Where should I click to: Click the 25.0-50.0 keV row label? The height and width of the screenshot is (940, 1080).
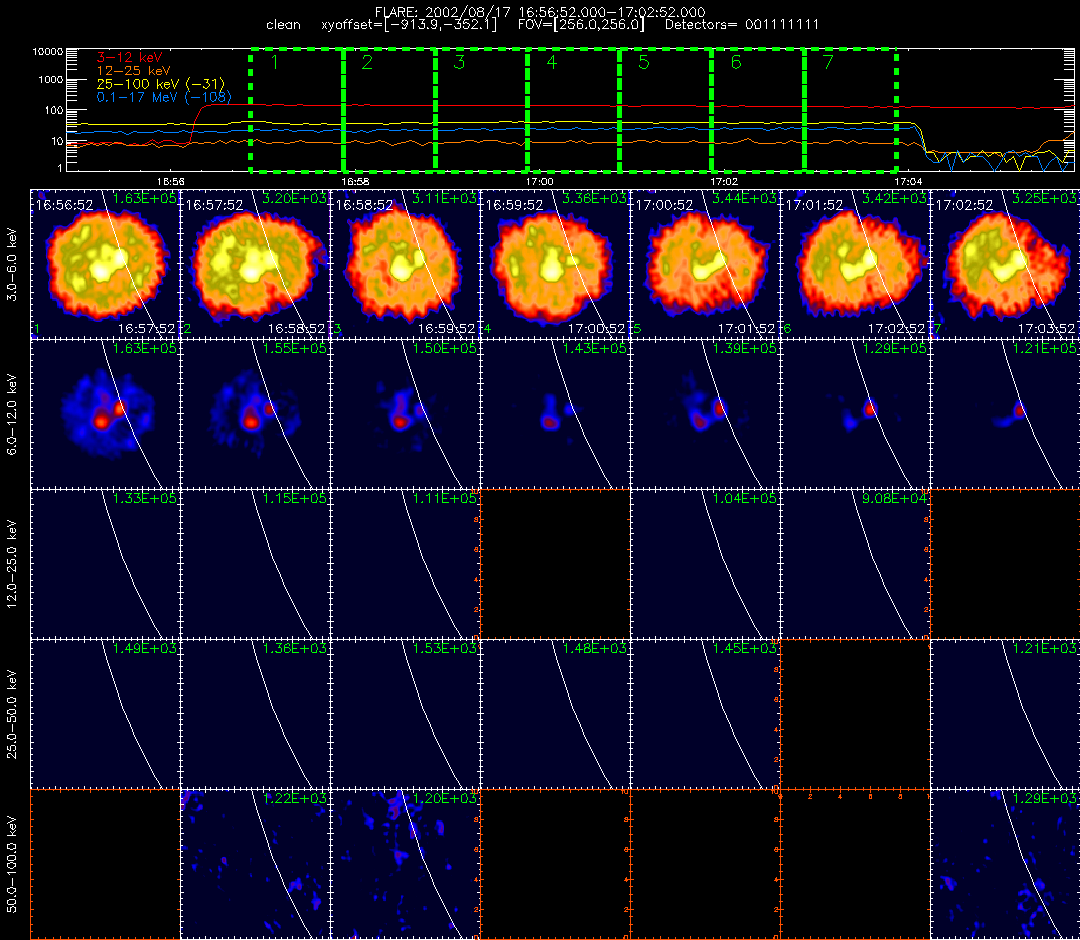(12, 714)
